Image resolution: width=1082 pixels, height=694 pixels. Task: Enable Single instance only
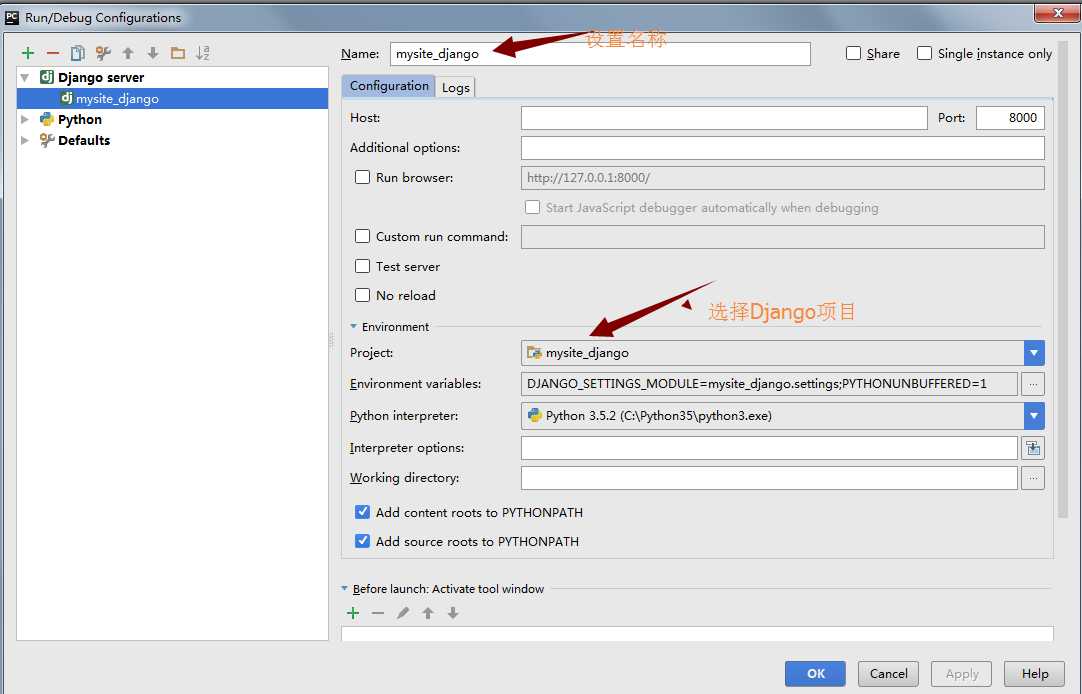[924, 53]
